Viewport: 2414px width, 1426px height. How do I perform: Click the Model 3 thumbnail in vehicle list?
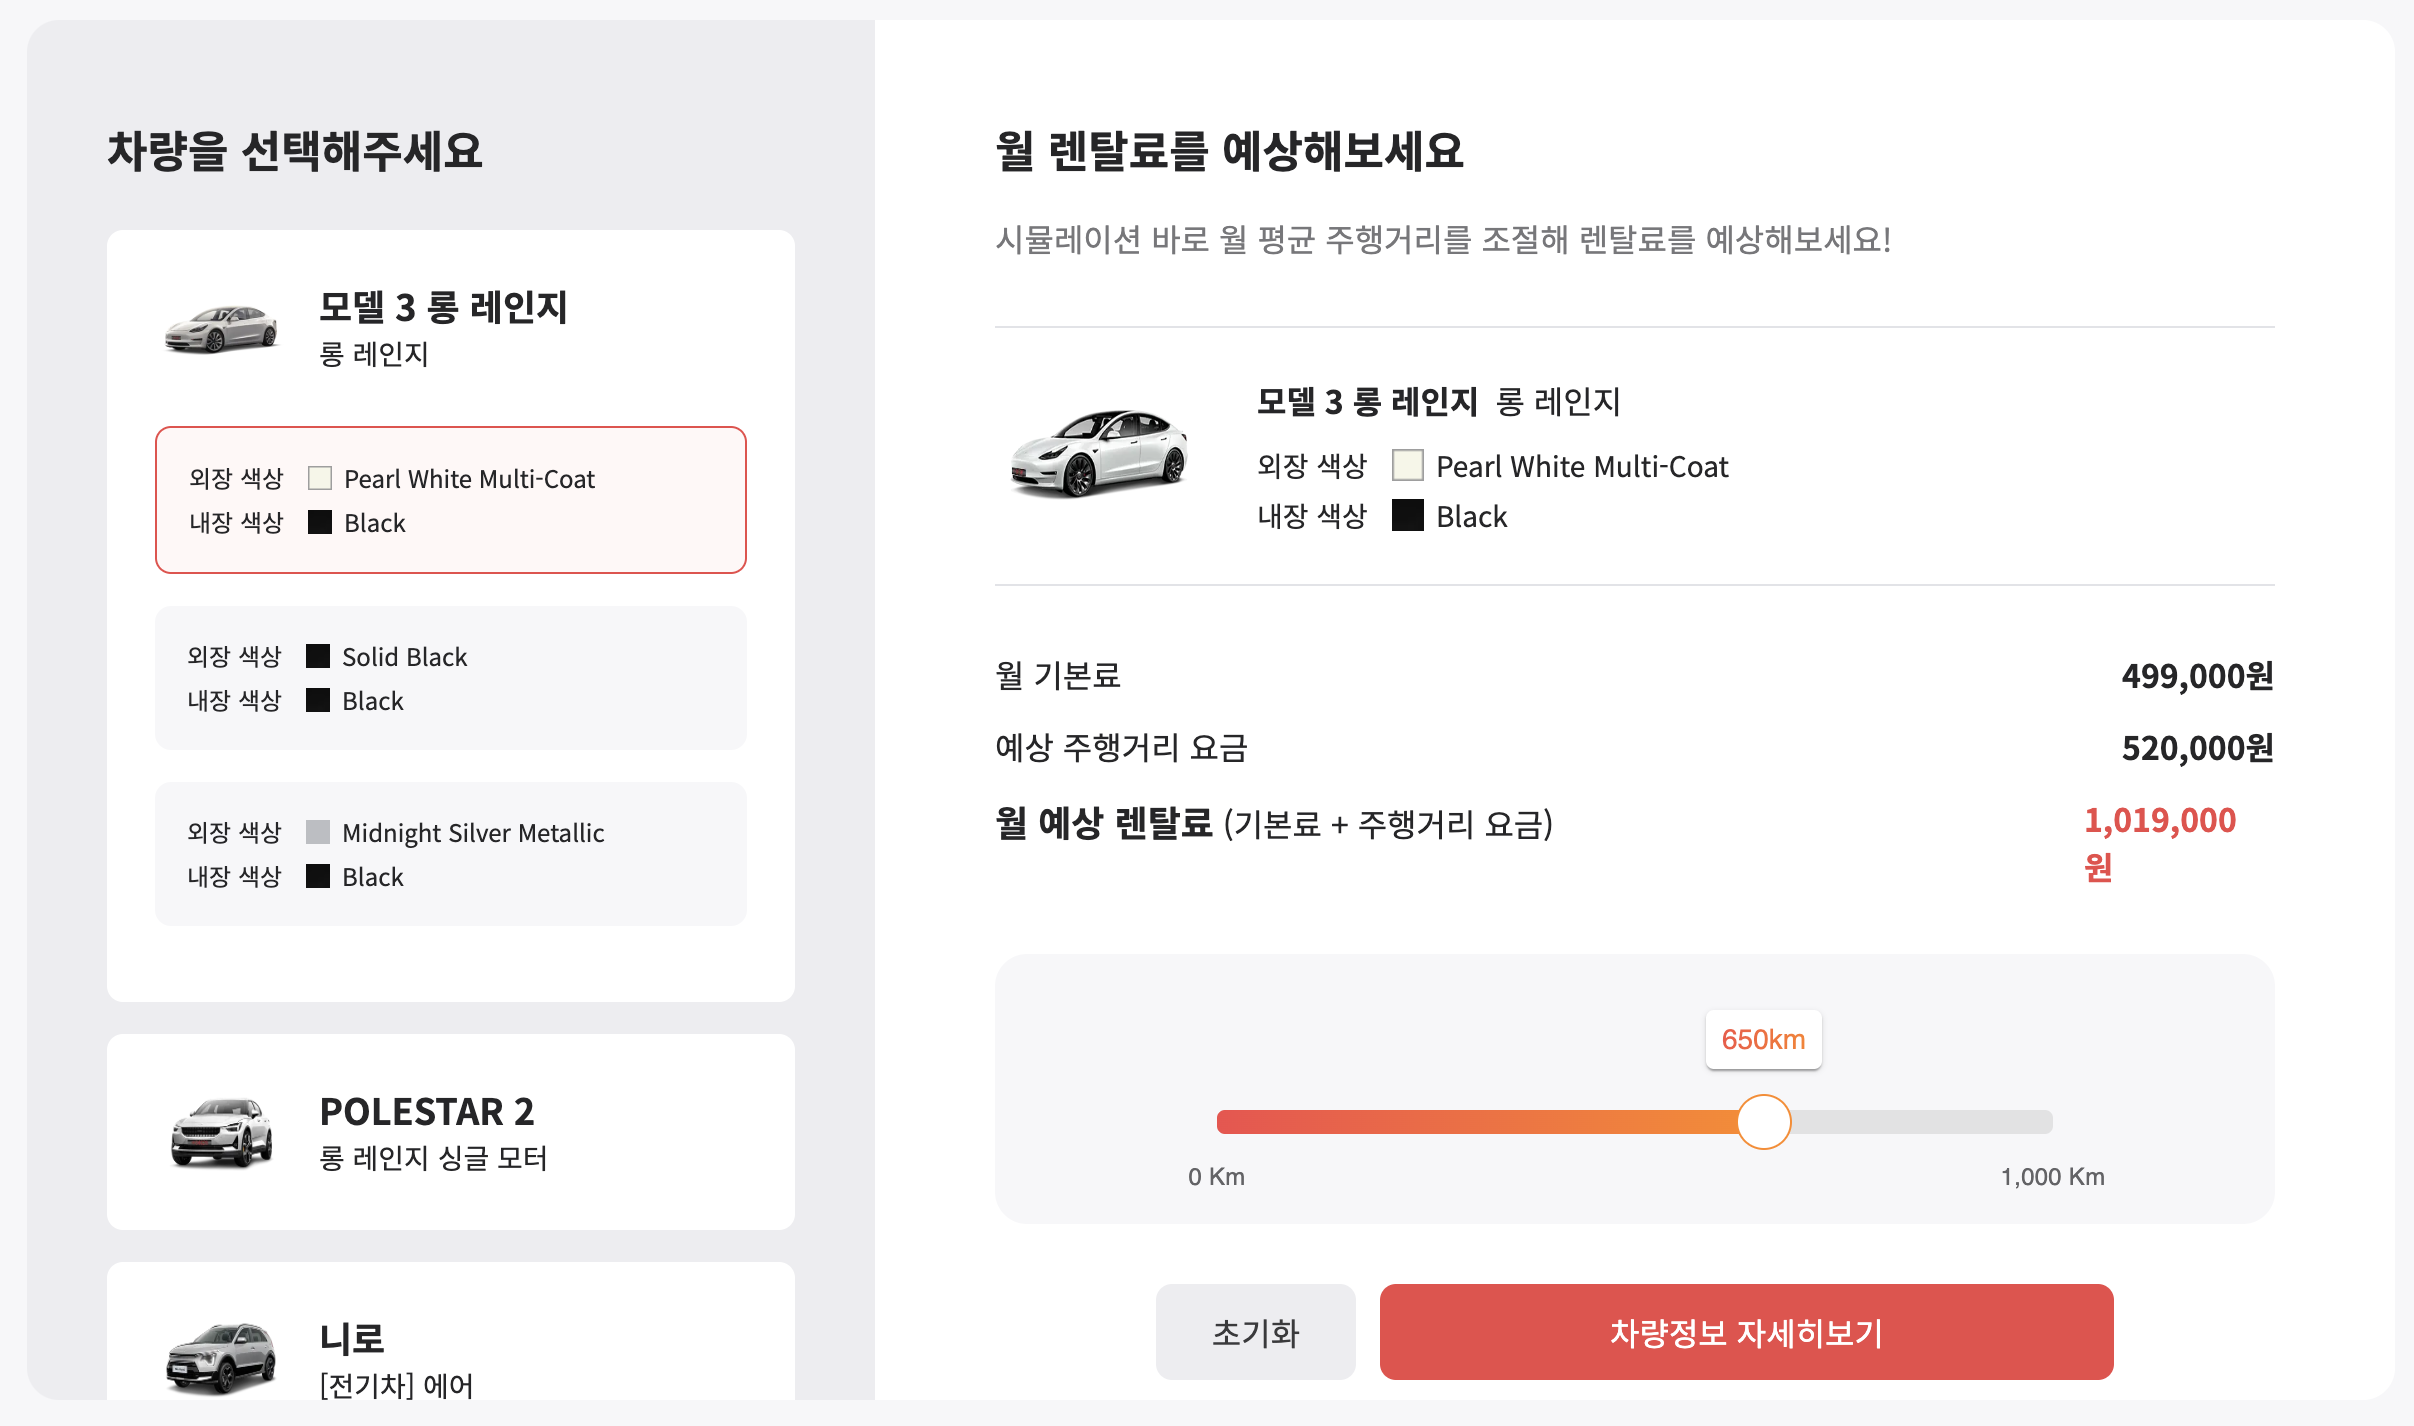(221, 329)
